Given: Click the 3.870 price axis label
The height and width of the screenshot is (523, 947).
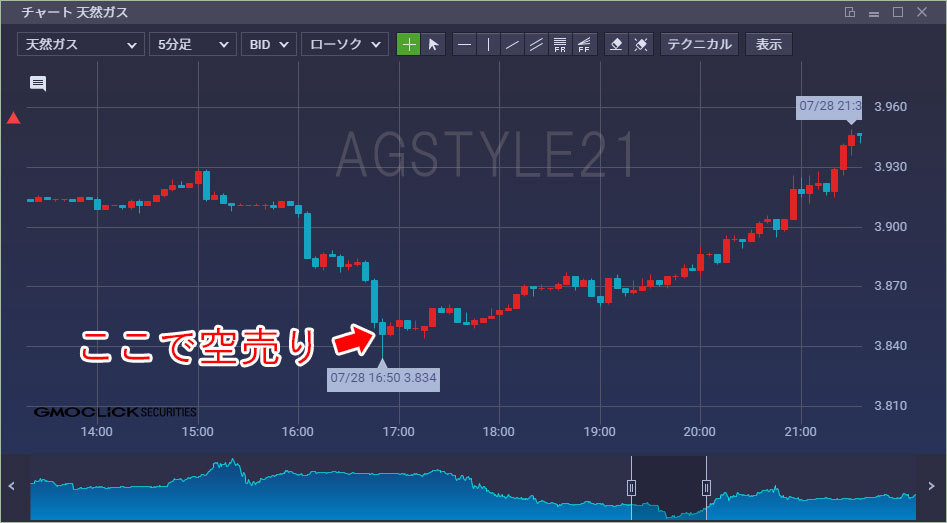Looking at the screenshot, I should [x=891, y=286].
